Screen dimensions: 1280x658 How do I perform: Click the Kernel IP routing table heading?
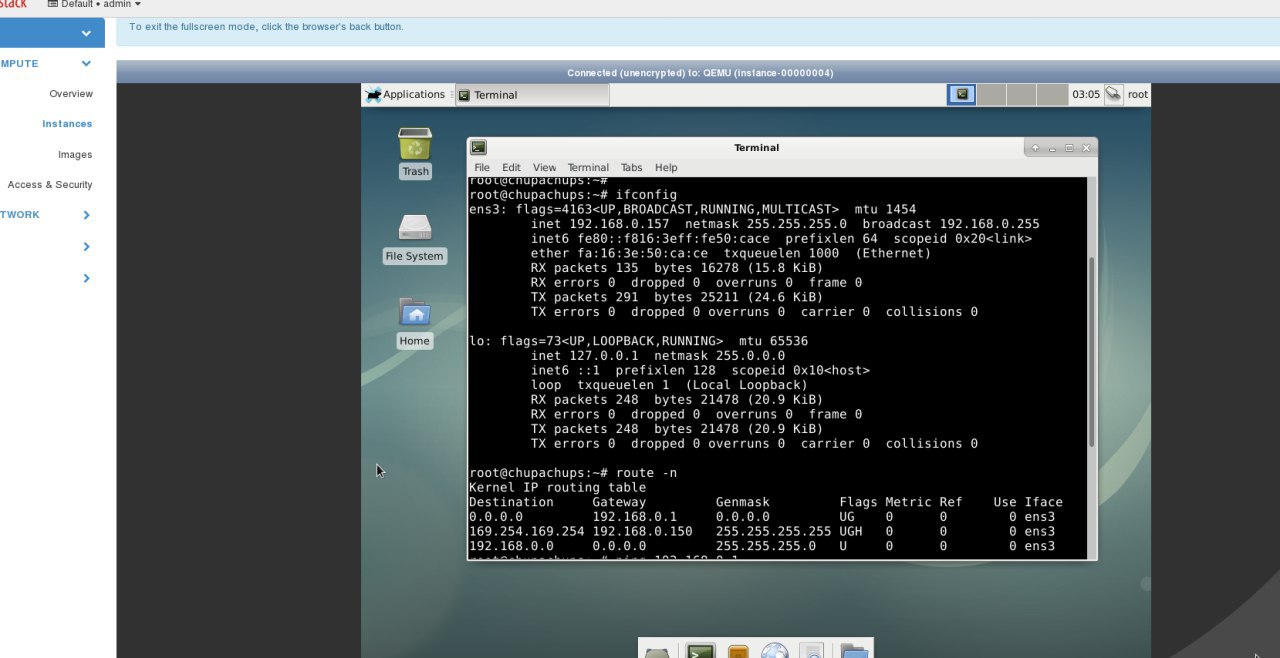(558, 487)
